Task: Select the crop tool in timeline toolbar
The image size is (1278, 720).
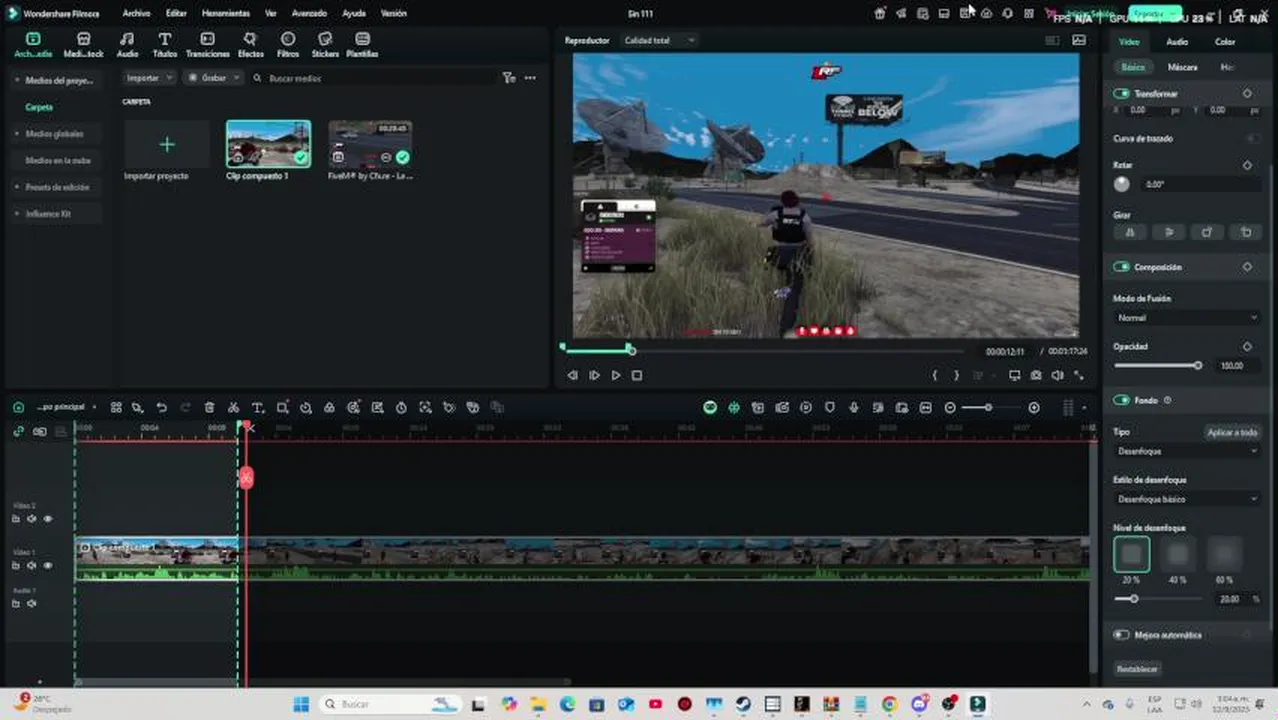Action: pos(282,407)
